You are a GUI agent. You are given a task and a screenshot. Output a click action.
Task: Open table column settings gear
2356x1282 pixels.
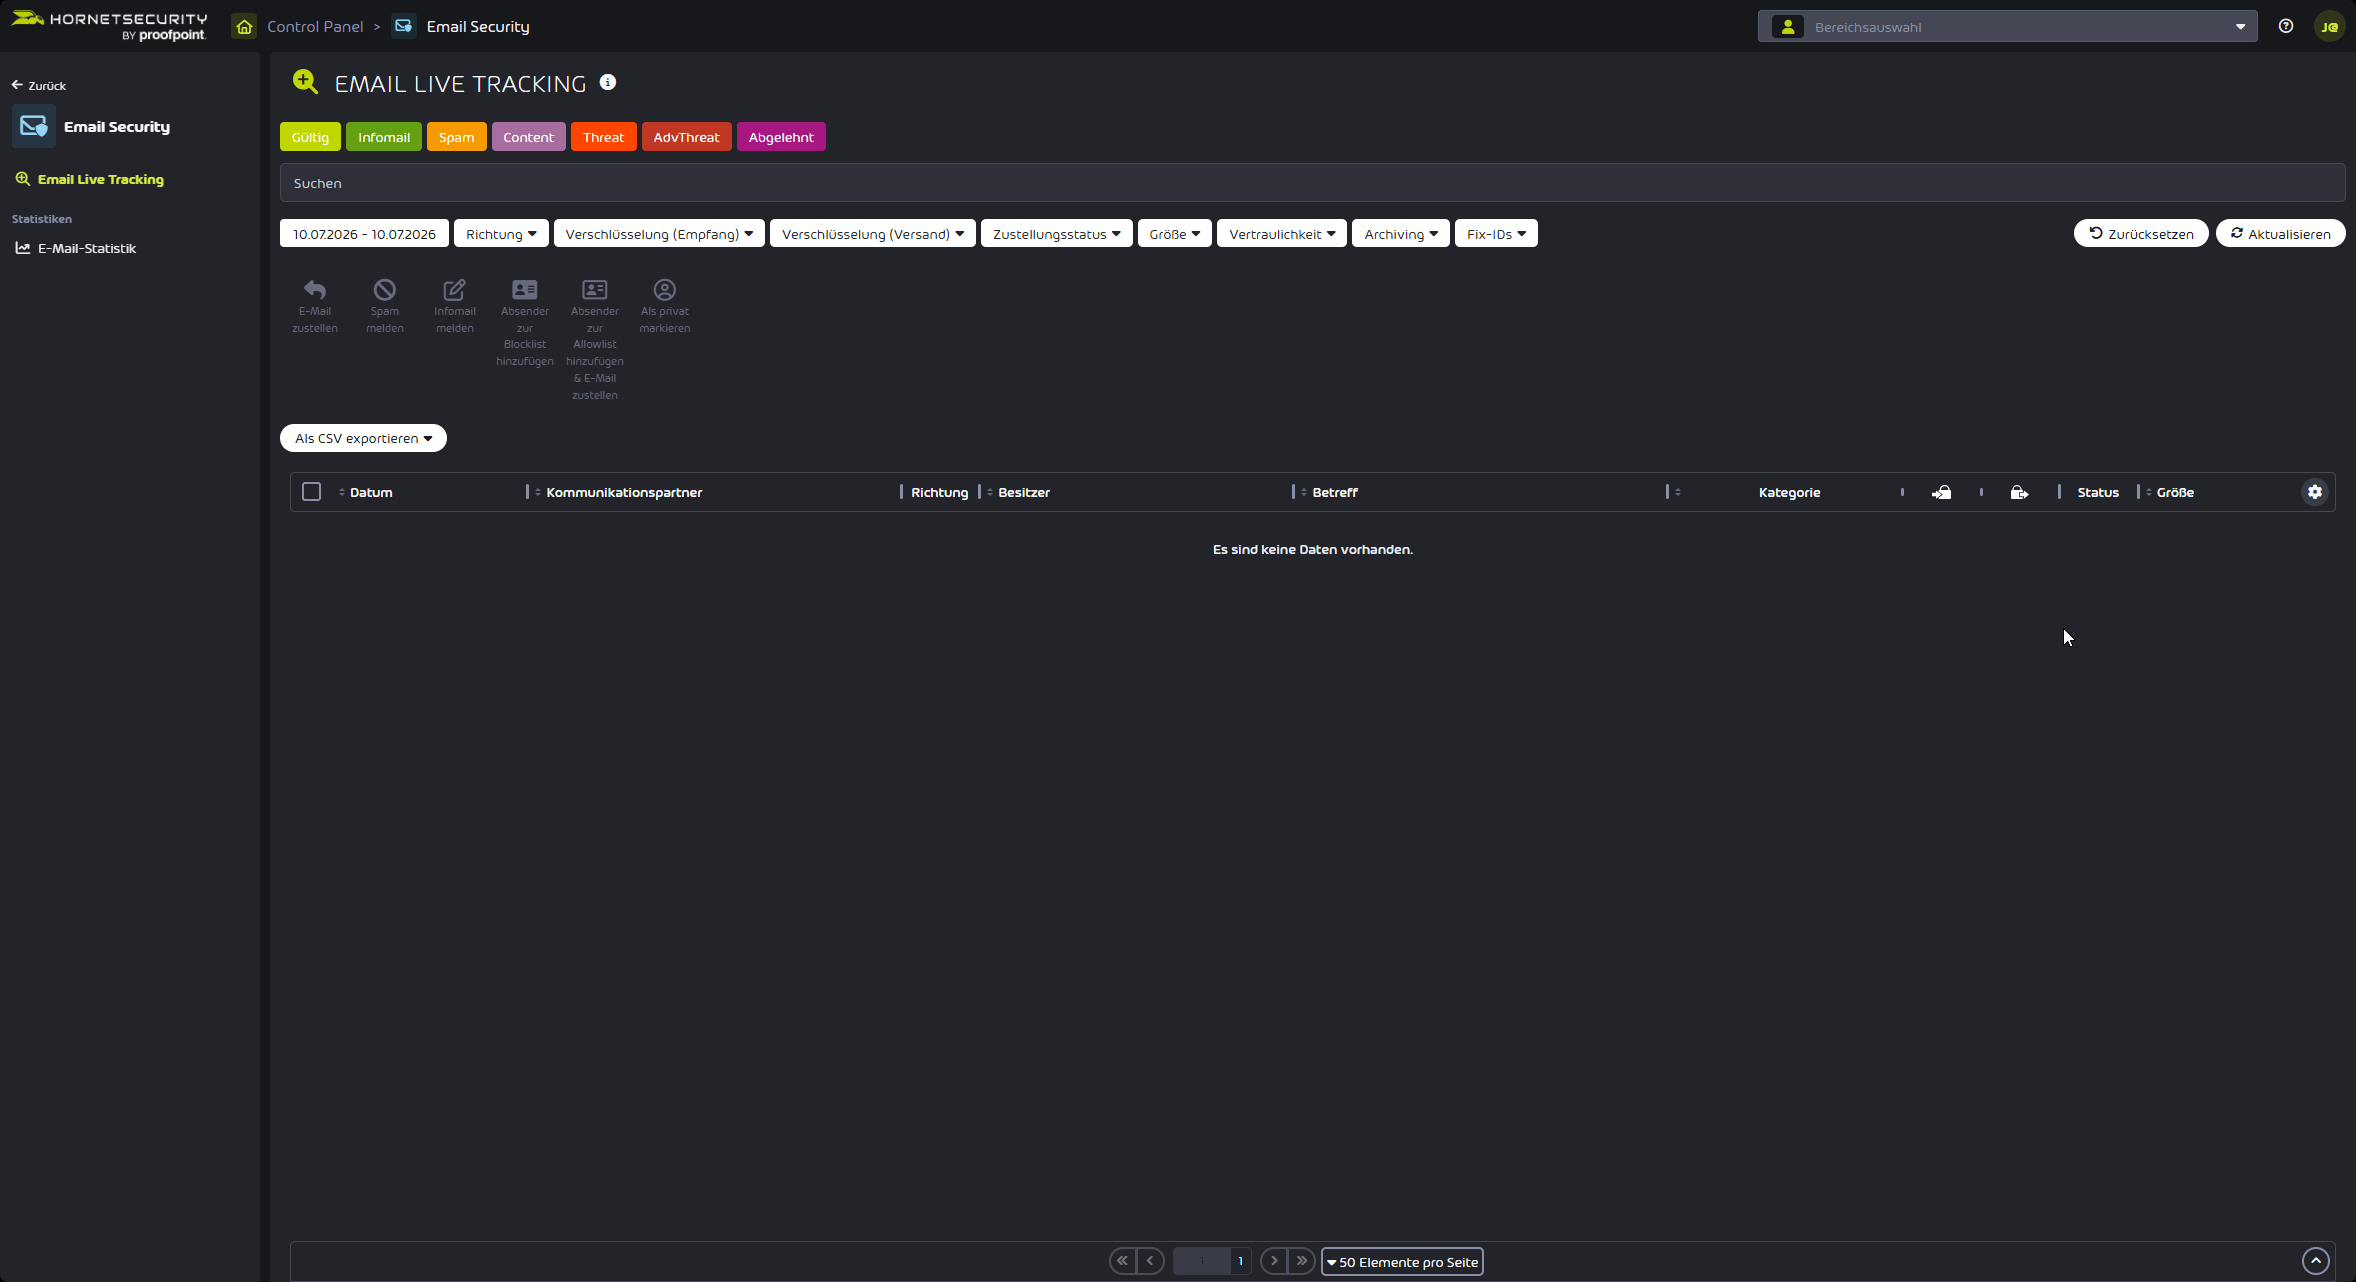coord(2315,492)
